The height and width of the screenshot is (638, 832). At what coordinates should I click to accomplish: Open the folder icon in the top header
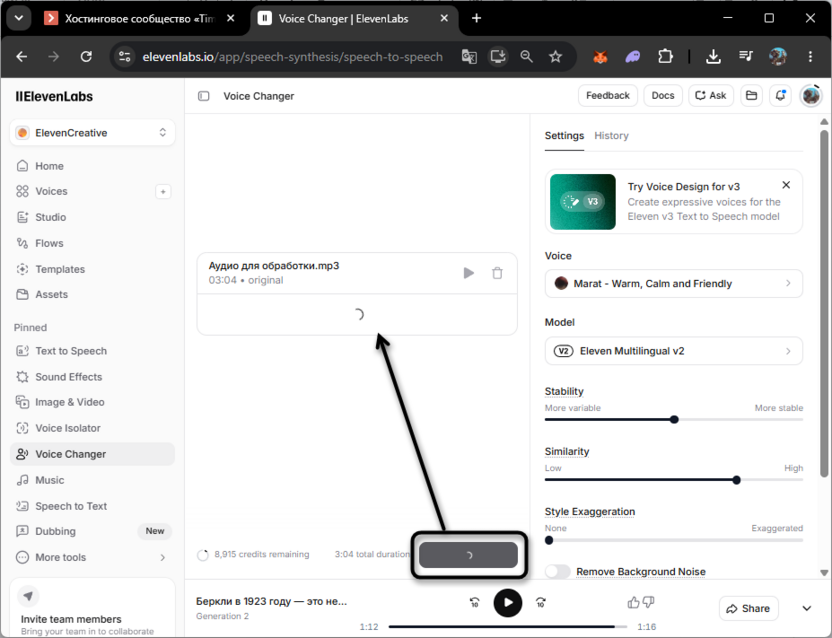(751, 96)
